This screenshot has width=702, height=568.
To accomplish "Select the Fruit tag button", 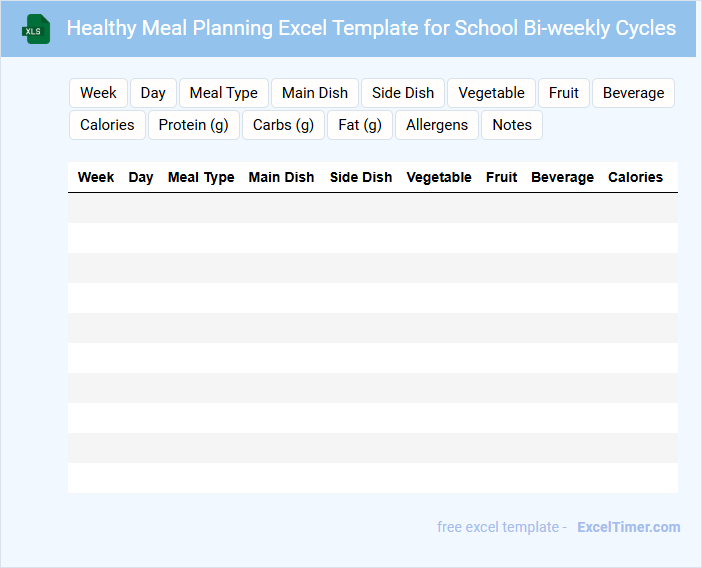I will click(564, 93).
